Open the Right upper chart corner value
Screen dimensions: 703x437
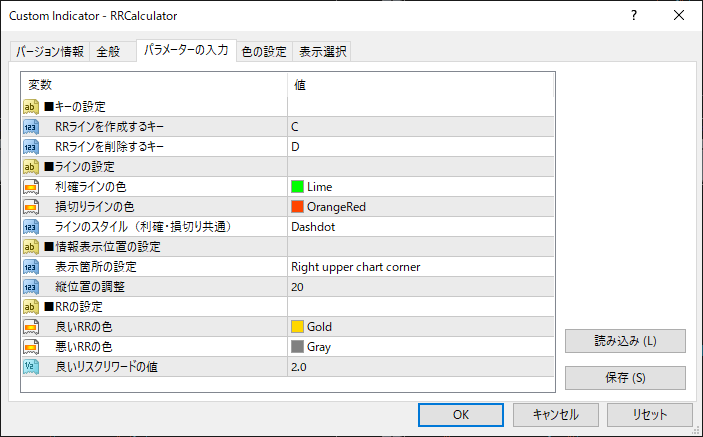point(420,267)
